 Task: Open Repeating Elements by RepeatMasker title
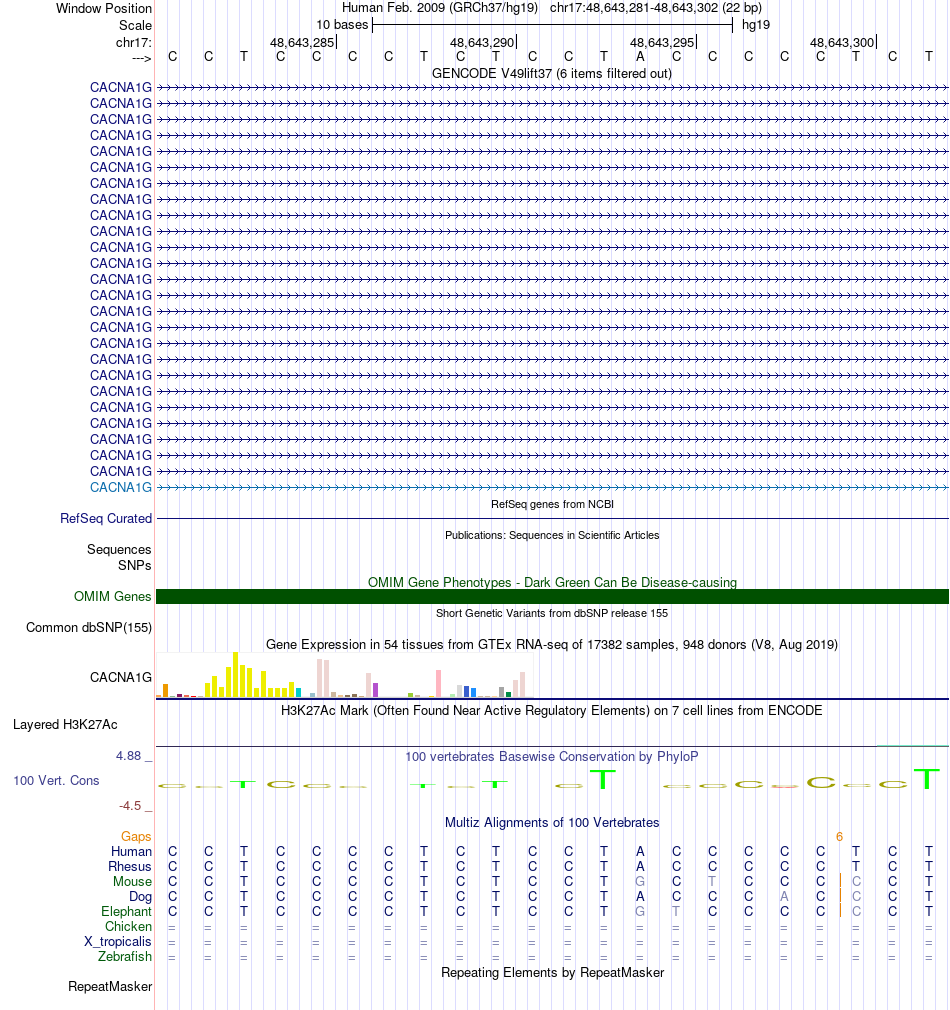(x=552, y=973)
